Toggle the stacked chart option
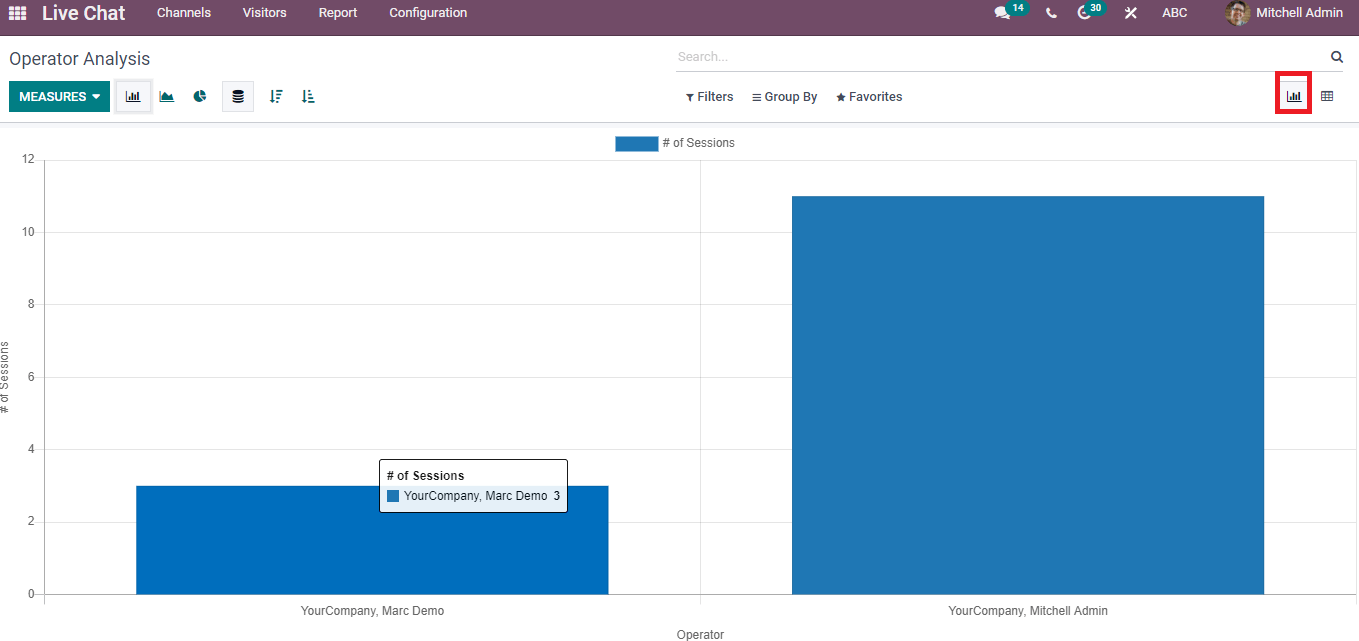 click(x=238, y=97)
